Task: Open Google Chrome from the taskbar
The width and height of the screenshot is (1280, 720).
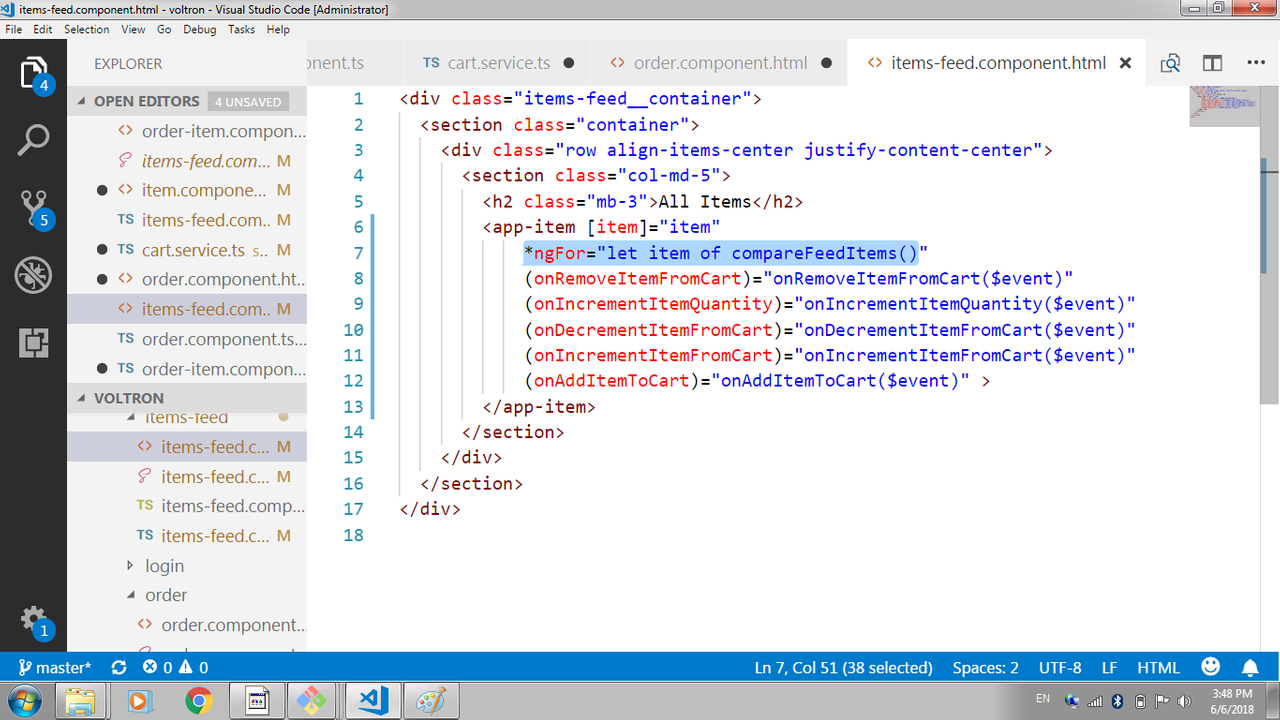Action: pyautogui.click(x=198, y=701)
